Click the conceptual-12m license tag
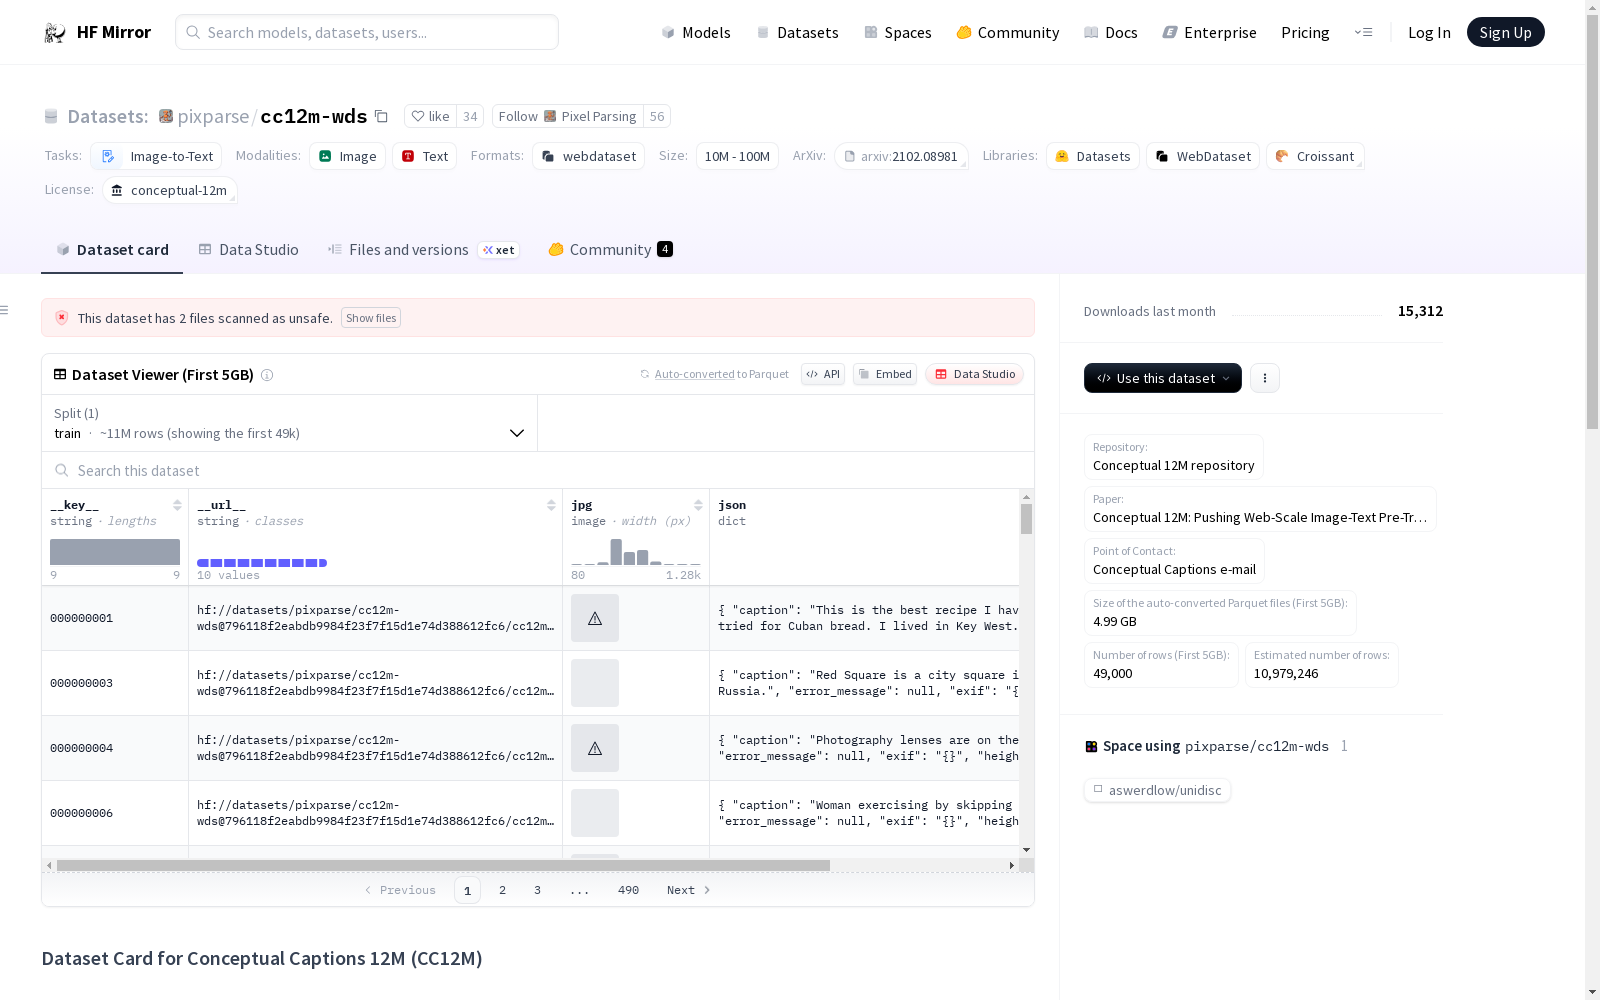This screenshot has width=1600, height=1000. pos(170,190)
